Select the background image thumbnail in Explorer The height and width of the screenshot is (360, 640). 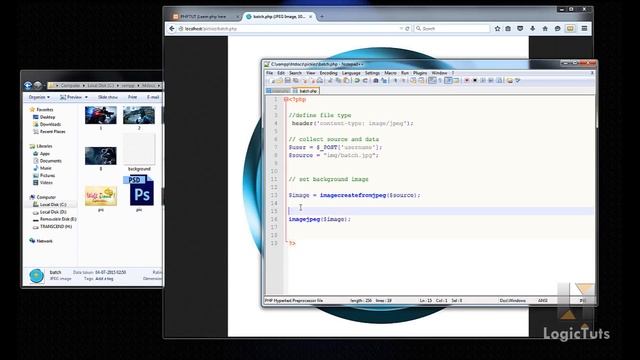point(139,152)
